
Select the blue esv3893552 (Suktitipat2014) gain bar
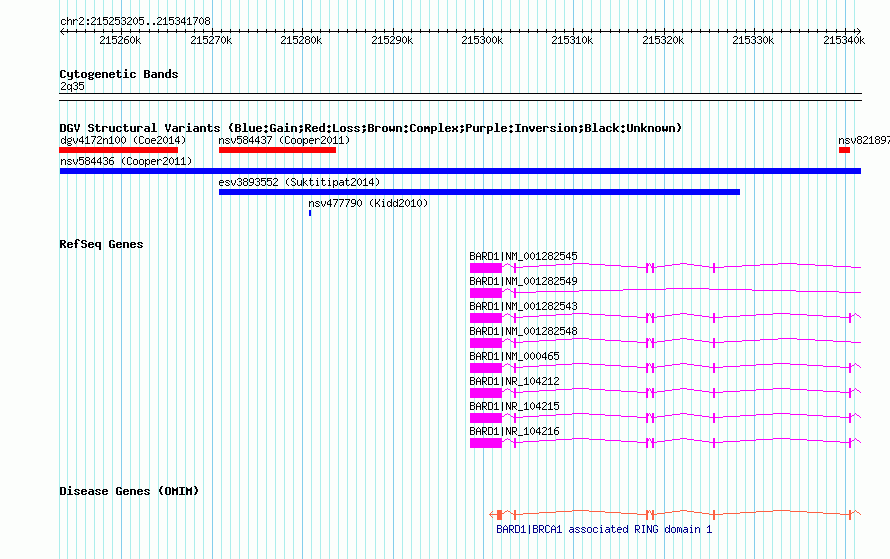pyautogui.click(x=480, y=192)
